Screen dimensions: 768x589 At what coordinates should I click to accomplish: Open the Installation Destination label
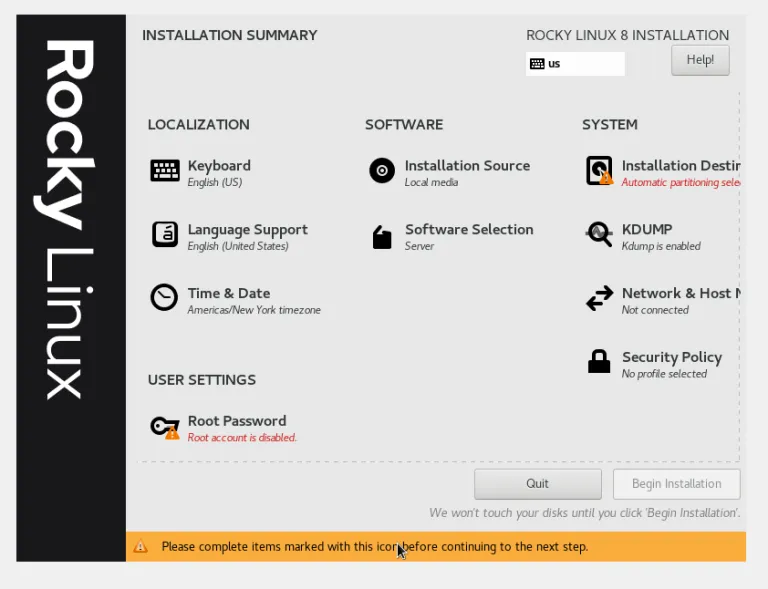click(681, 165)
